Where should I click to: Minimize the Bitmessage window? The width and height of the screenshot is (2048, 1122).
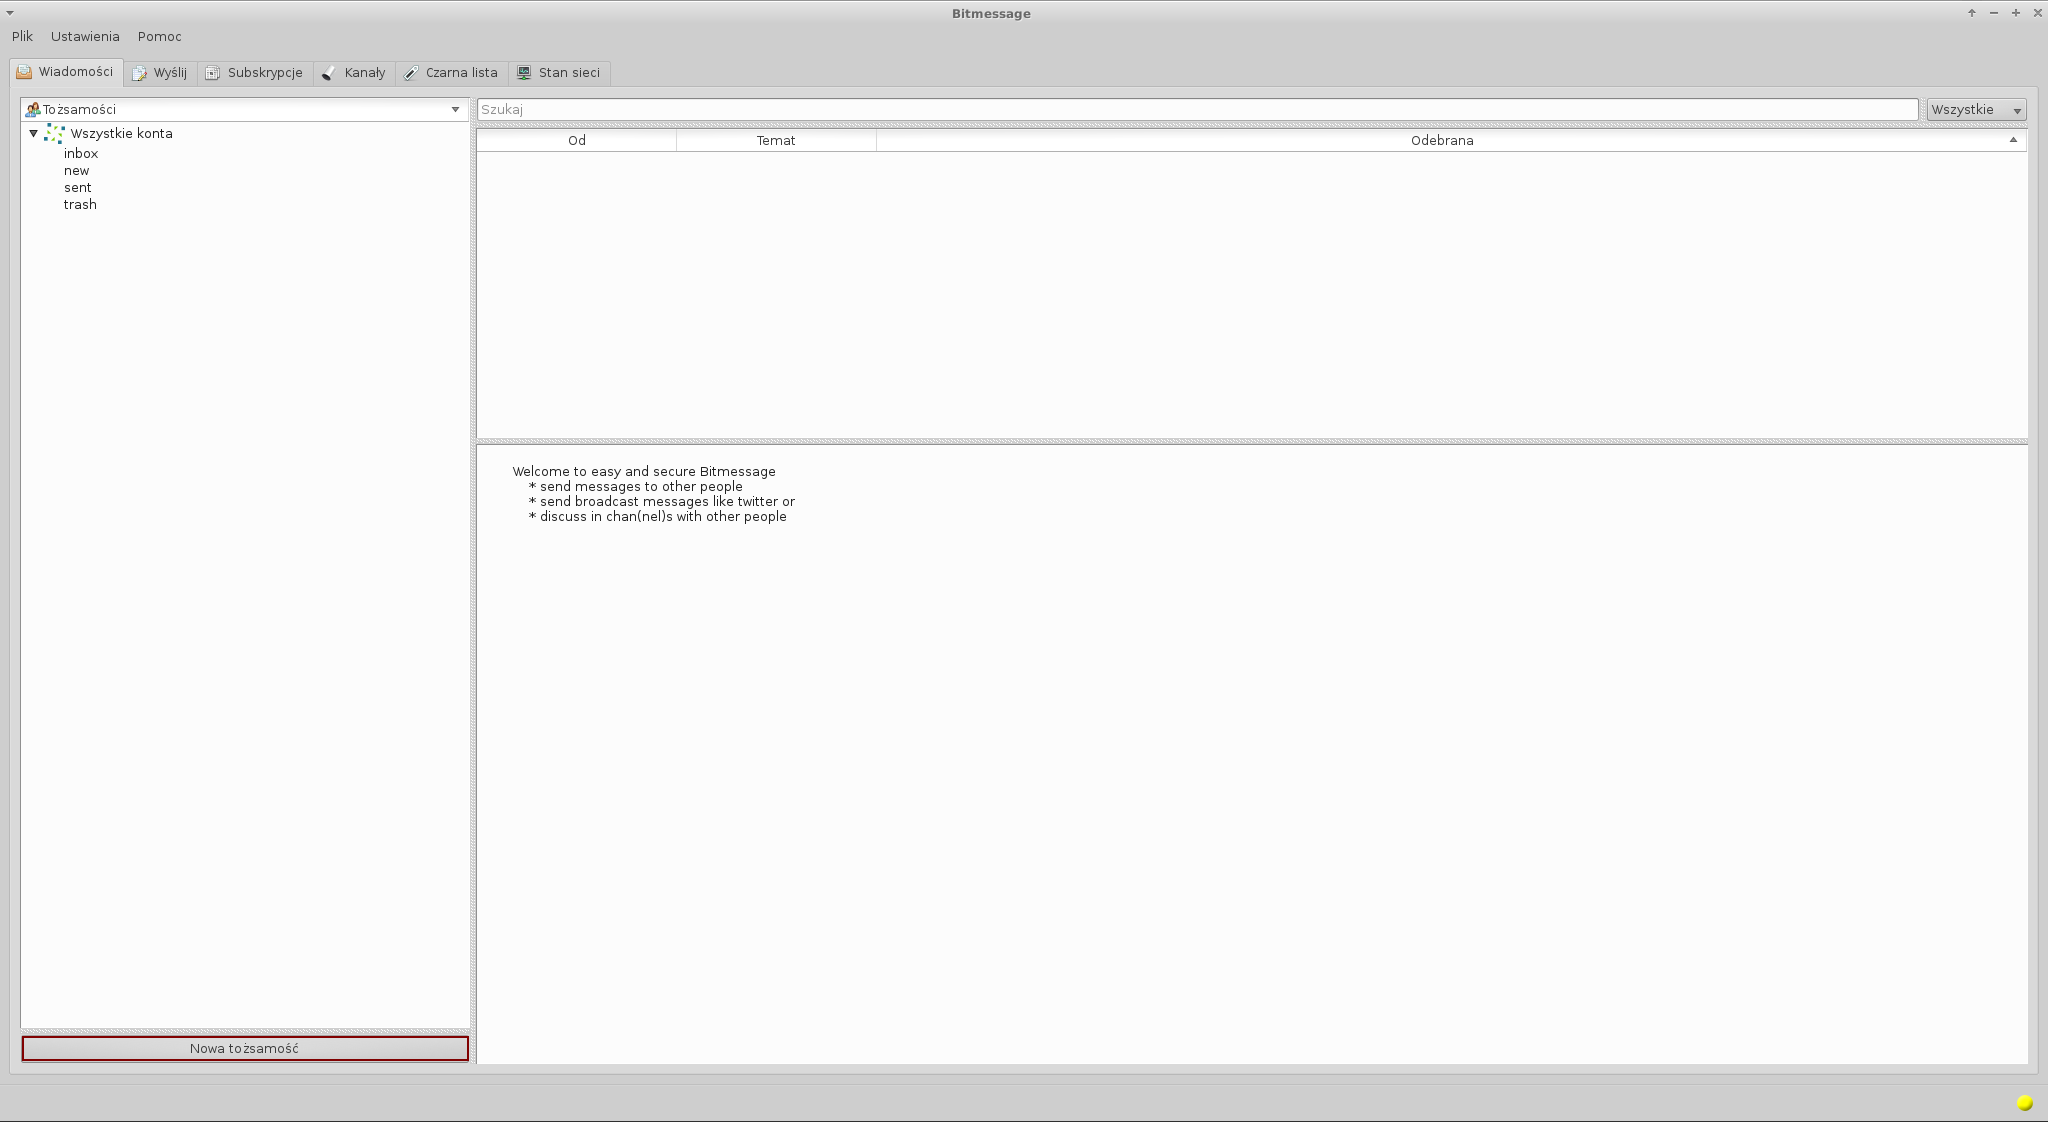[1994, 13]
